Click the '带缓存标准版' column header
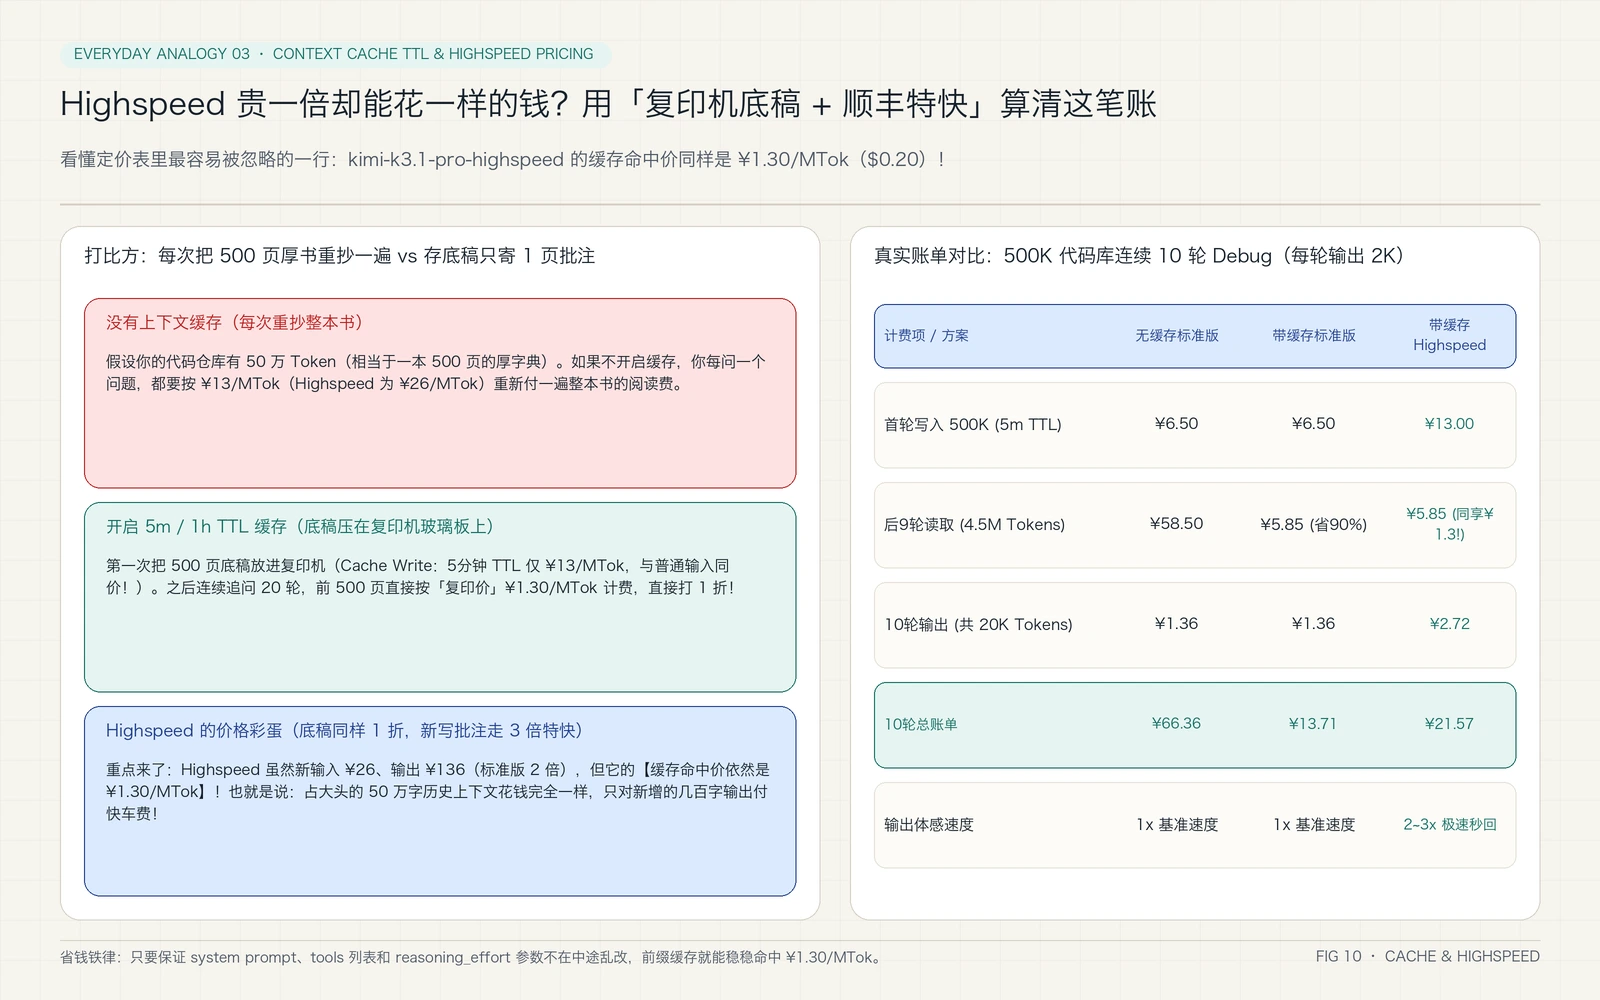Viewport: 1600px width, 1000px height. tap(1313, 336)
